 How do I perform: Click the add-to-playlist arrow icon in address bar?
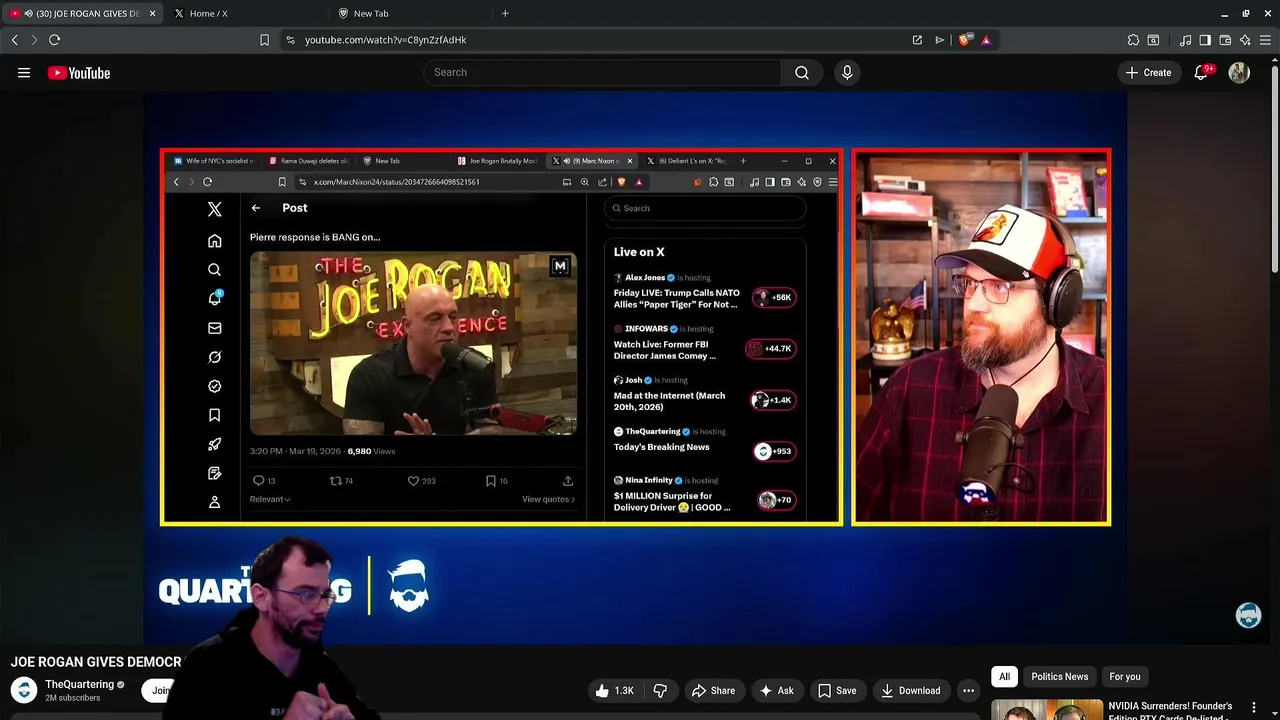(x=939, y=40)
